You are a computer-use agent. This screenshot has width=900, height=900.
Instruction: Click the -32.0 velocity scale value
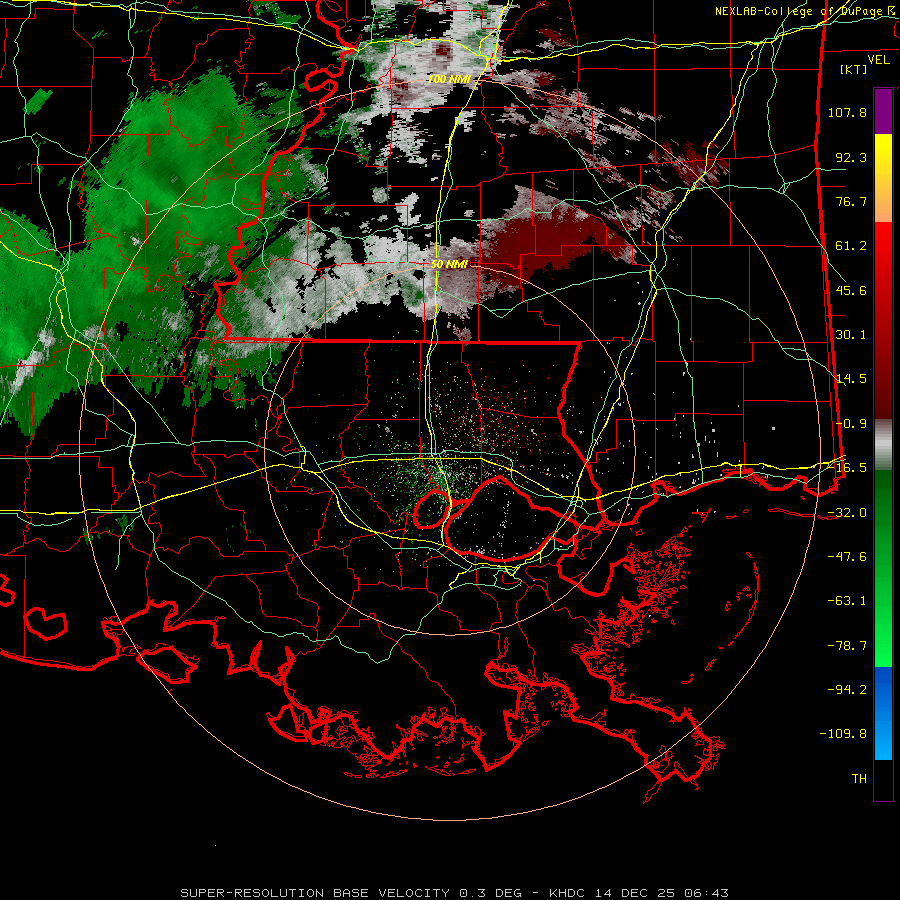click(x=847, y=513)
